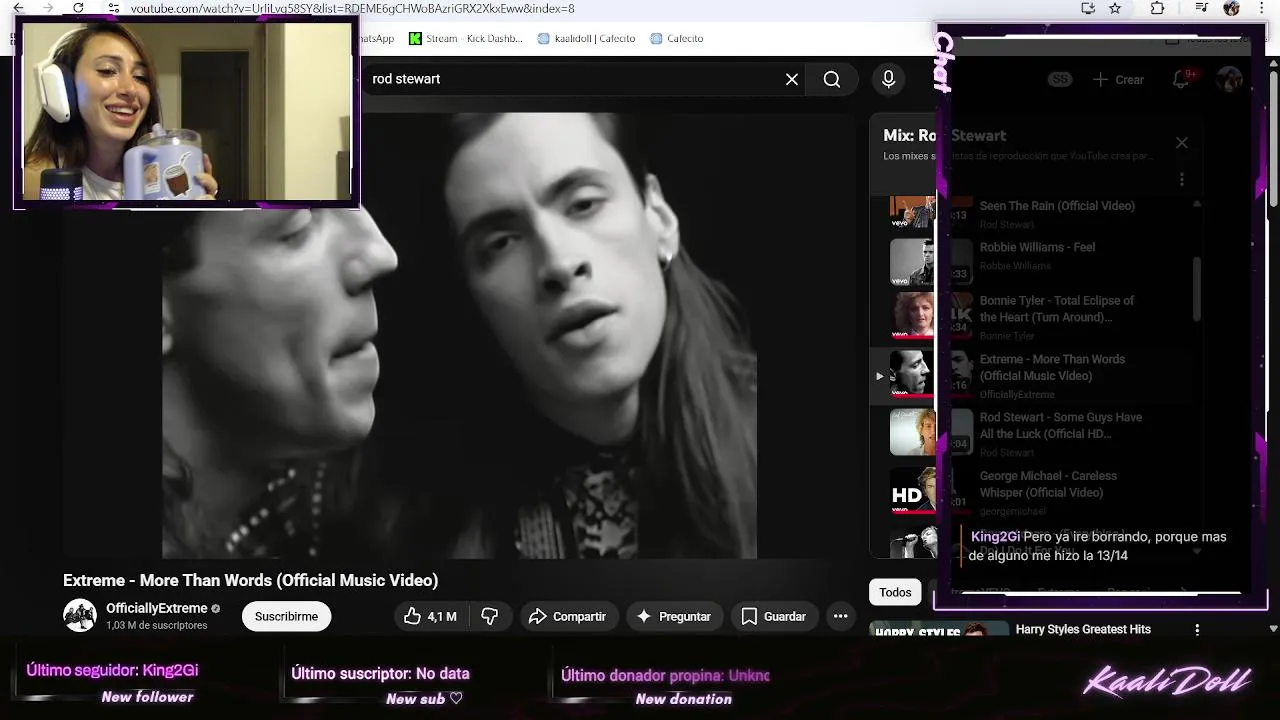1280x720 pixels.
Task: Reload the page with refresh icon
Action: [x=79, y=8]
